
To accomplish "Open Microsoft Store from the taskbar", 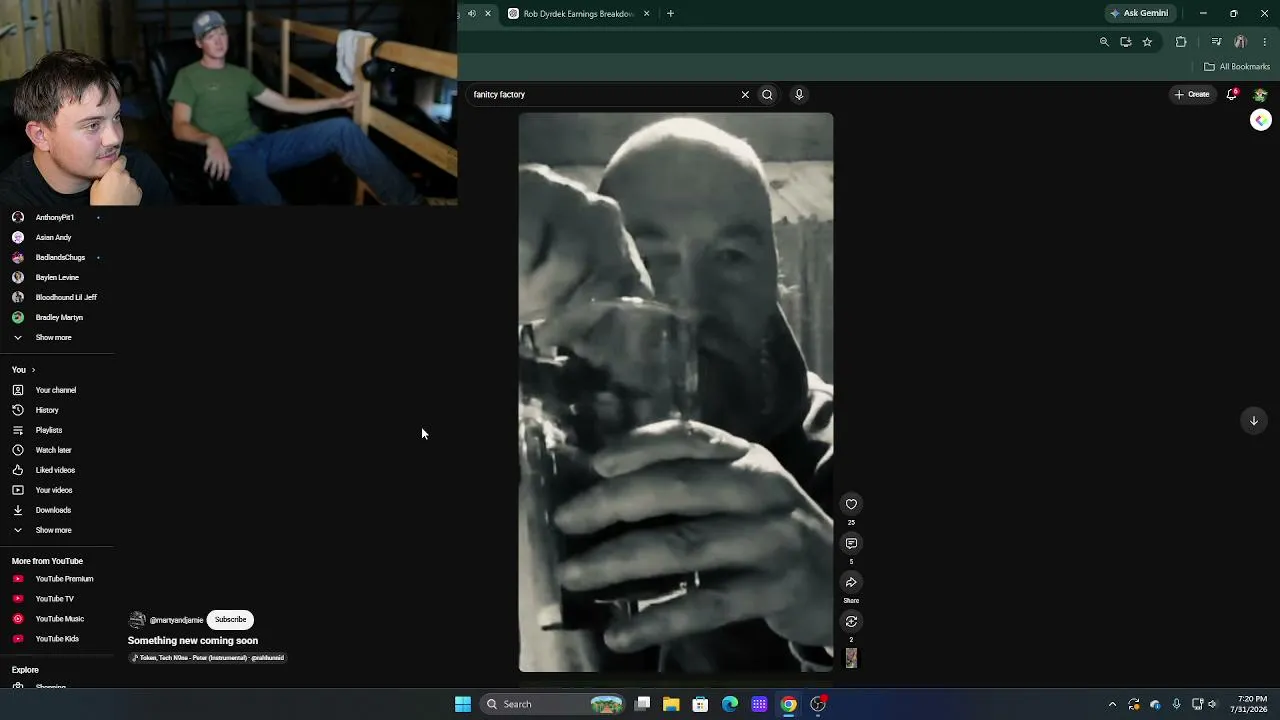I will [700, 704].
